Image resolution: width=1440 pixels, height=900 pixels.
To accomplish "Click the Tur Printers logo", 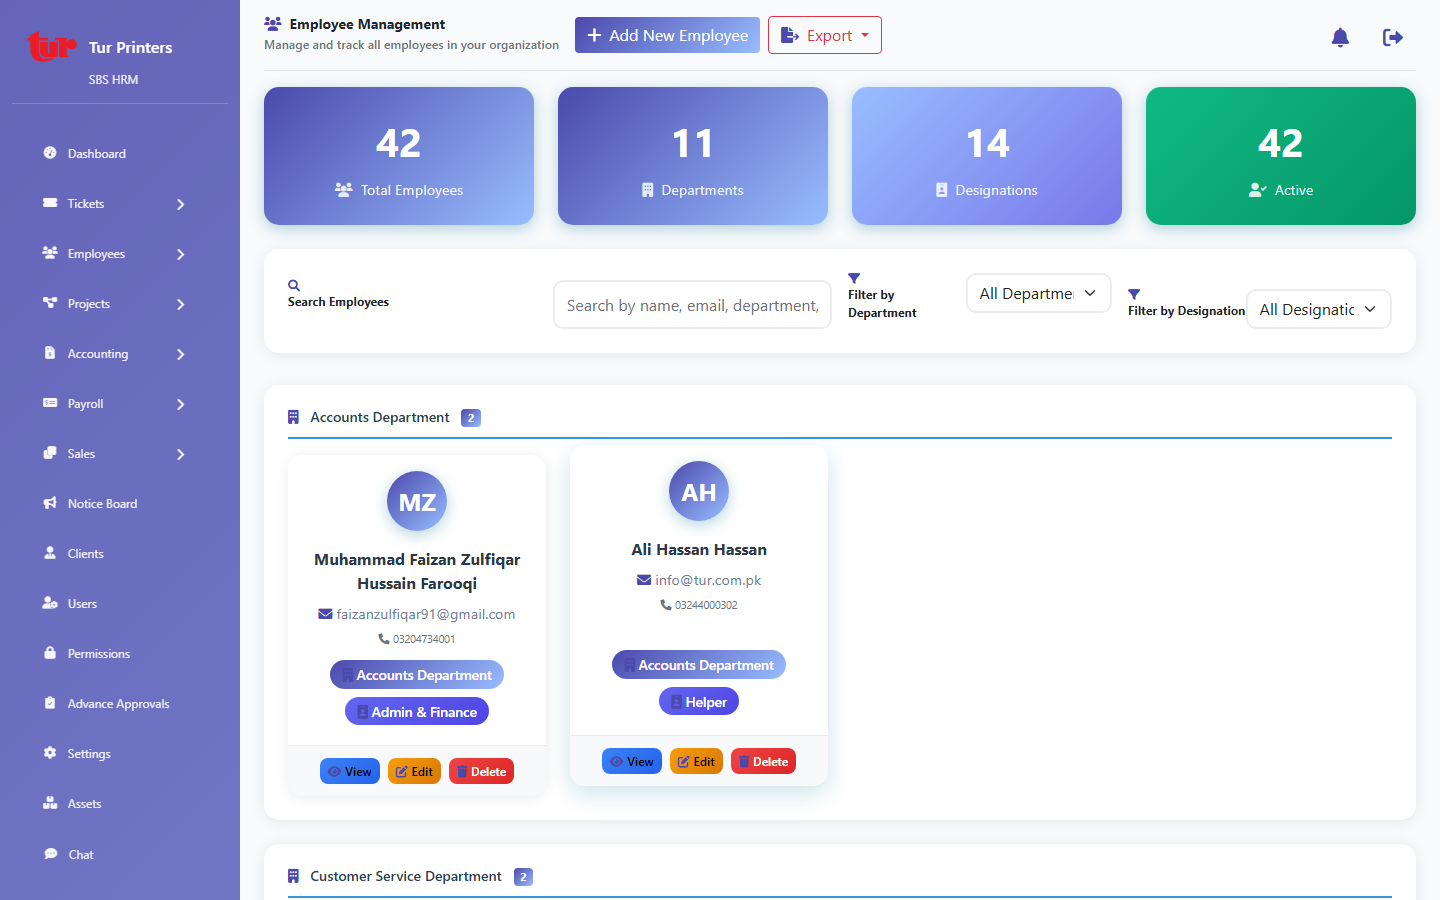I will coord(52,47).
